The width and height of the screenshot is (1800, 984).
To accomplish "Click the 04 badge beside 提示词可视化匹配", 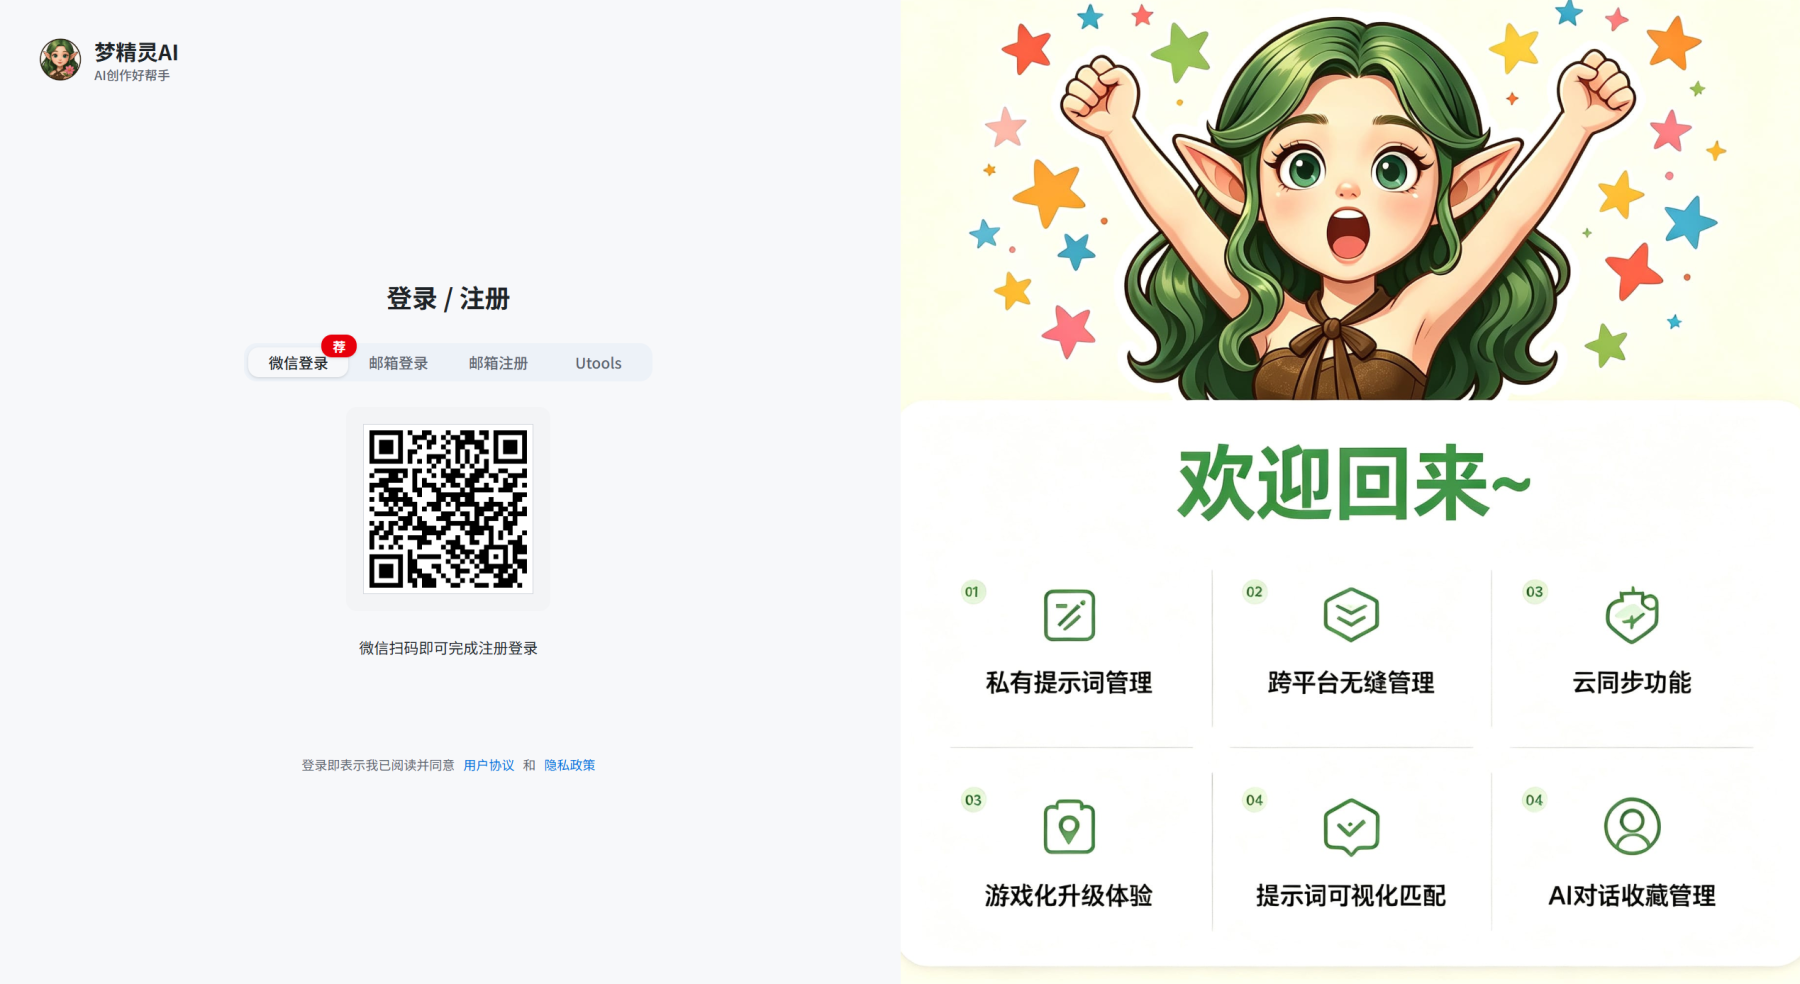I will tap(1254, 800).
